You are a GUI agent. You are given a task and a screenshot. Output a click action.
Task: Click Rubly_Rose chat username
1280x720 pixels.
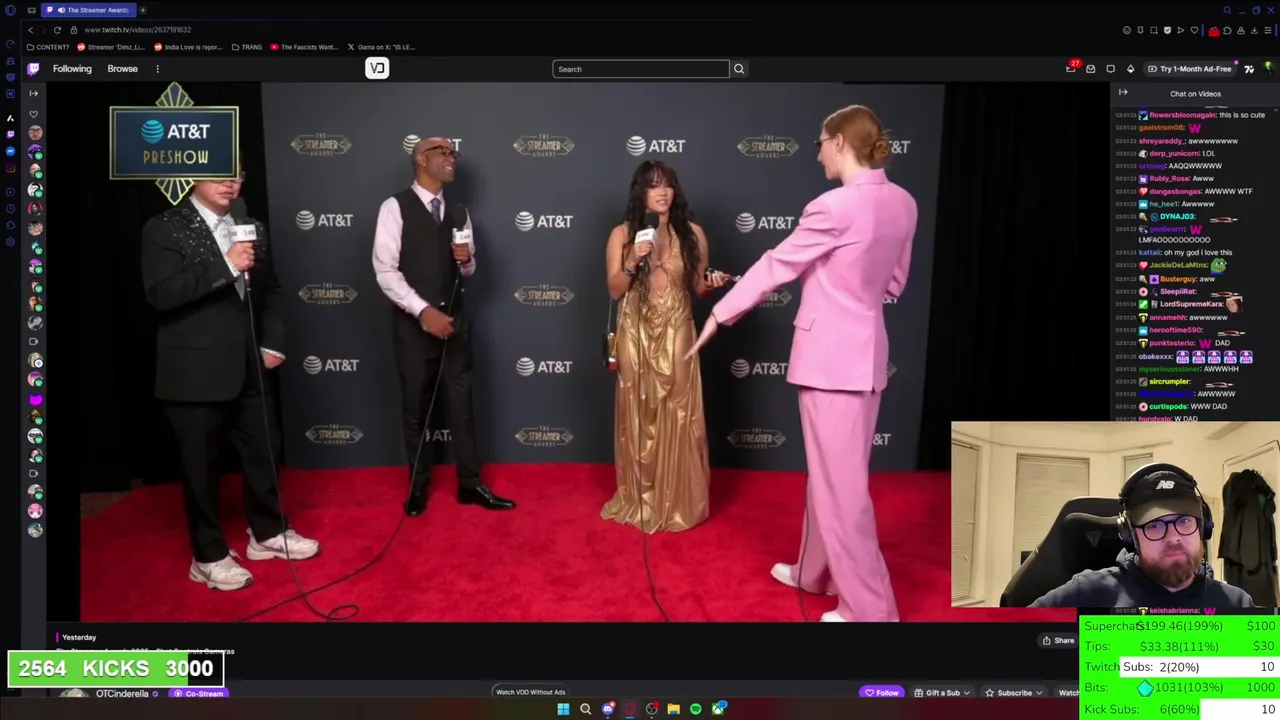(1169, 179)
